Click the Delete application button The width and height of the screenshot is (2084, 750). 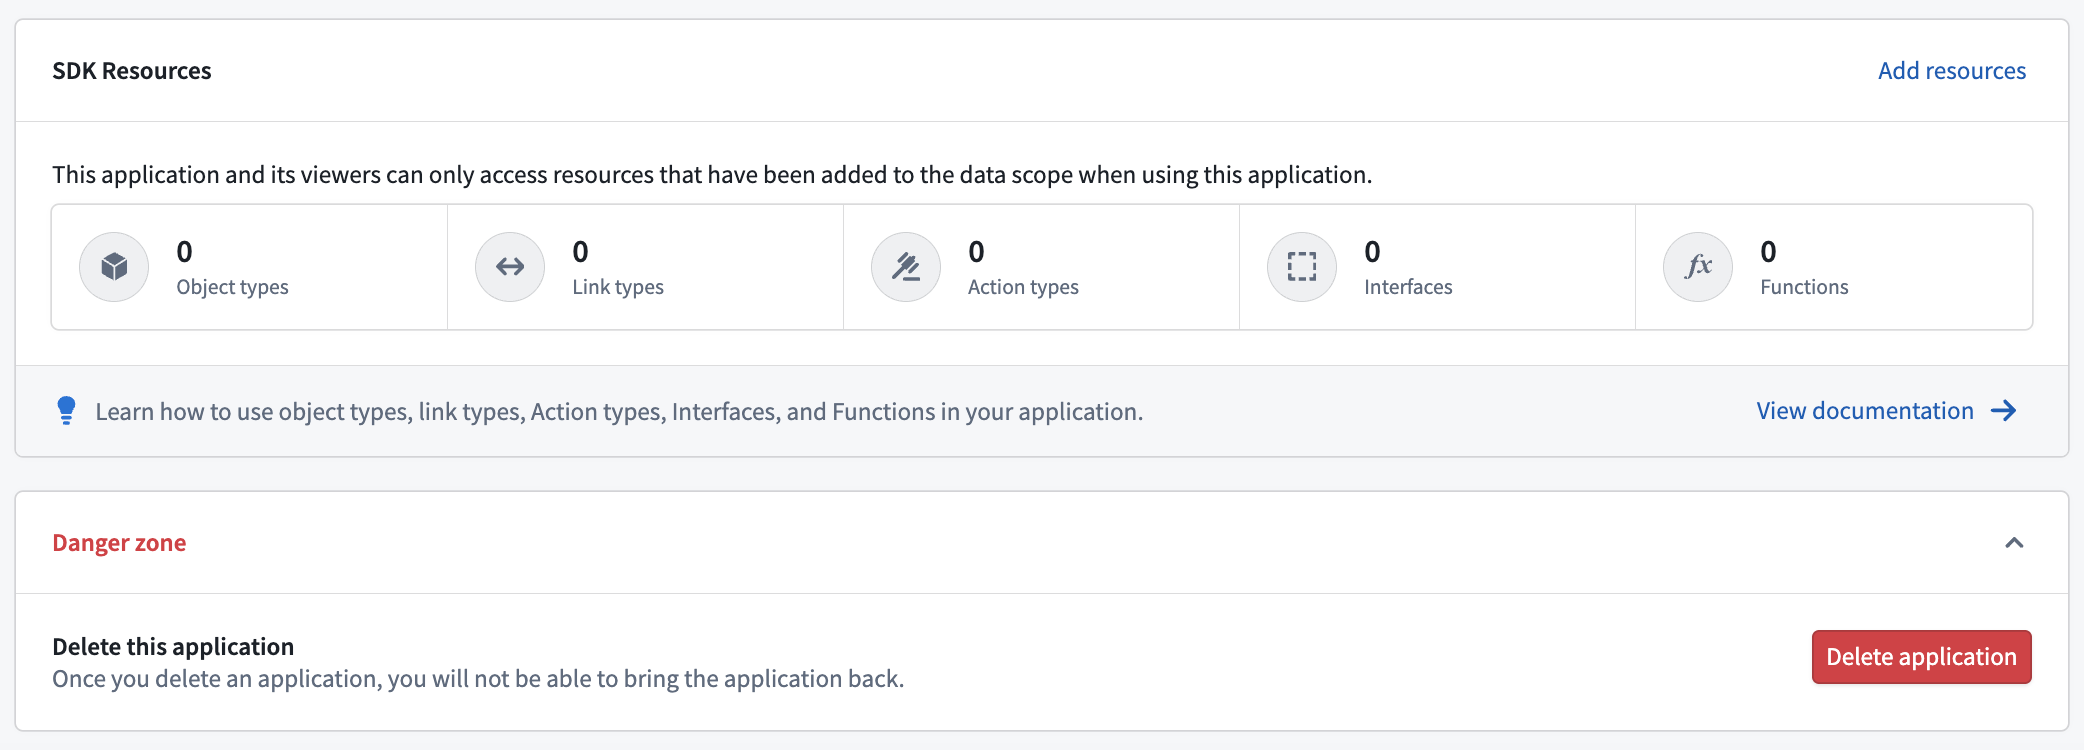(x=1921, y=657)
